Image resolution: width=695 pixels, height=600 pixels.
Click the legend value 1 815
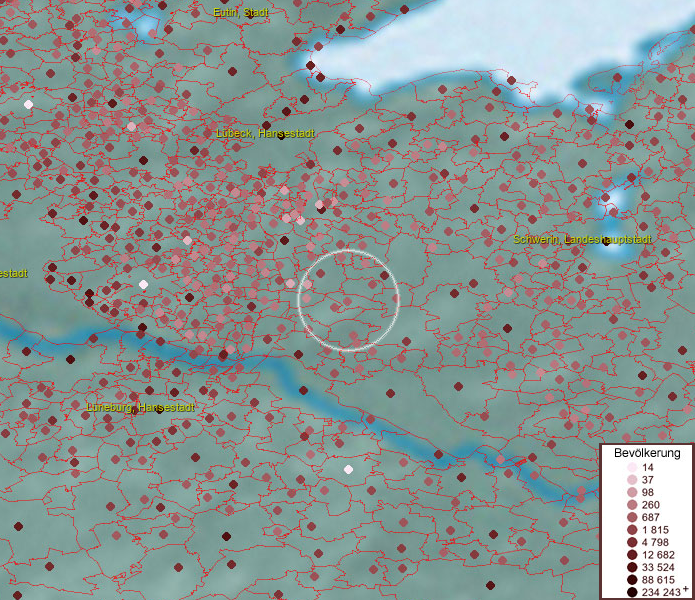pyautogui.click(x=655, y=530)
